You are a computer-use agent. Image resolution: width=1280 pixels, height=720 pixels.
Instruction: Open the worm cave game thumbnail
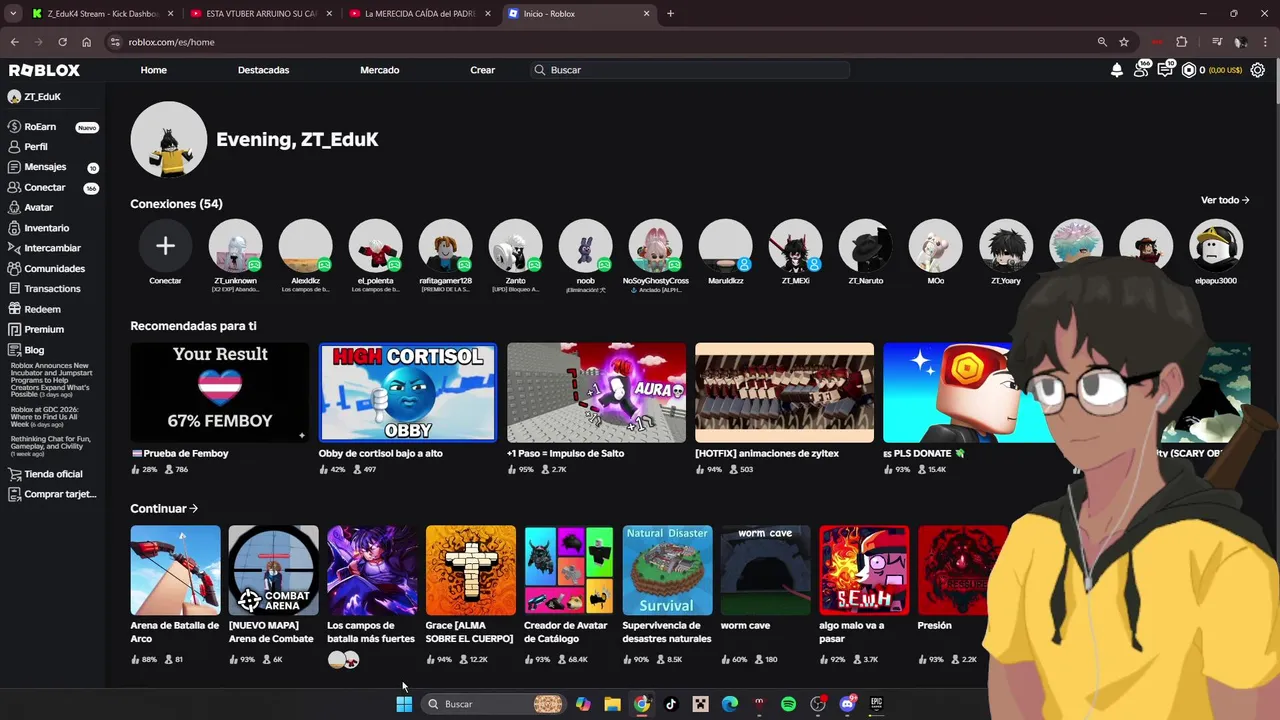[766, 570]
